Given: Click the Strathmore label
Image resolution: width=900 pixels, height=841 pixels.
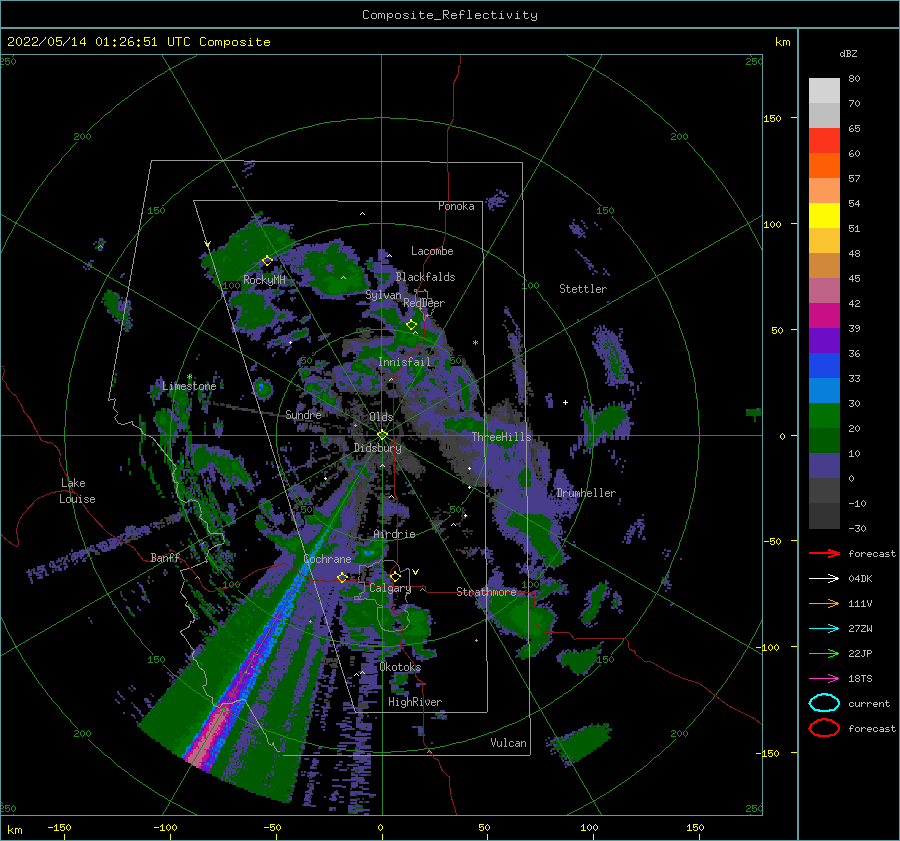Looking at the screenshot, I should (486, 592).
